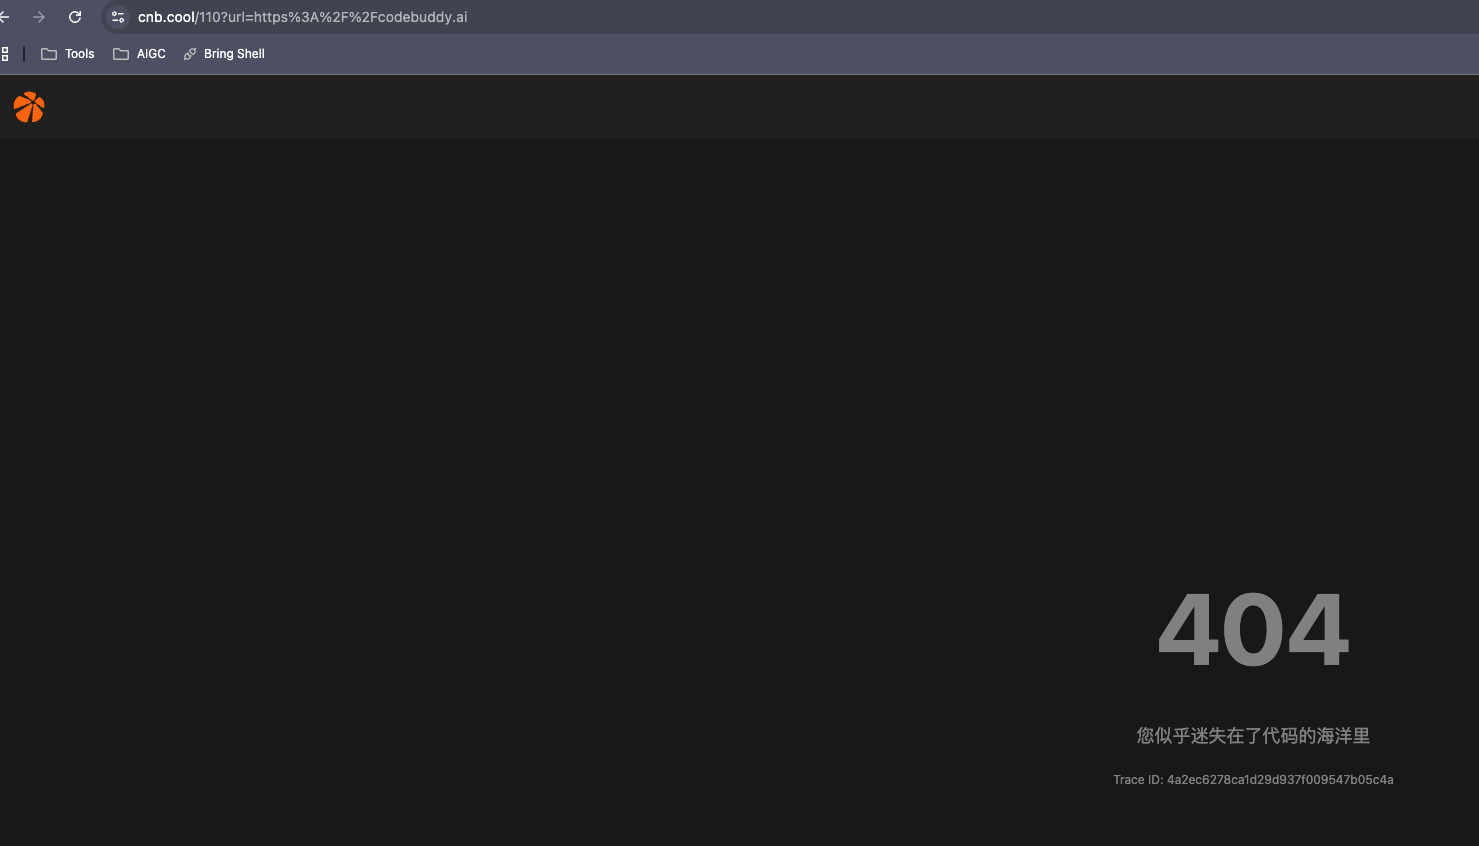Screen dimensions: 1479x846
Task: Reload the current page
Action: [74, 17]
